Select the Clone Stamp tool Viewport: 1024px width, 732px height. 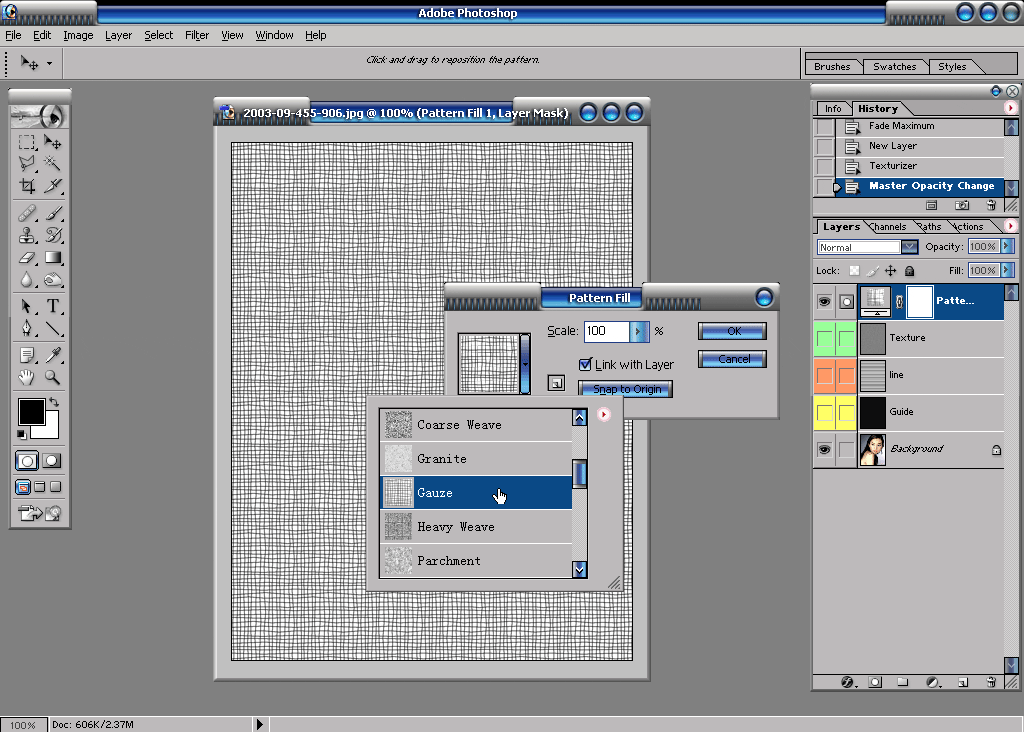point(27,235)
